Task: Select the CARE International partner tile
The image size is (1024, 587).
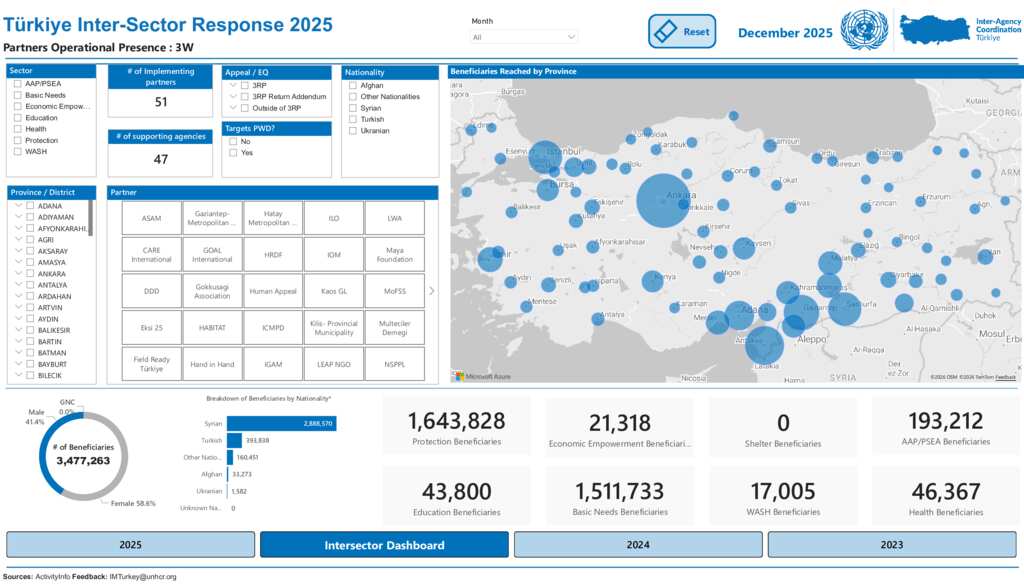Action: pos(151,255)
